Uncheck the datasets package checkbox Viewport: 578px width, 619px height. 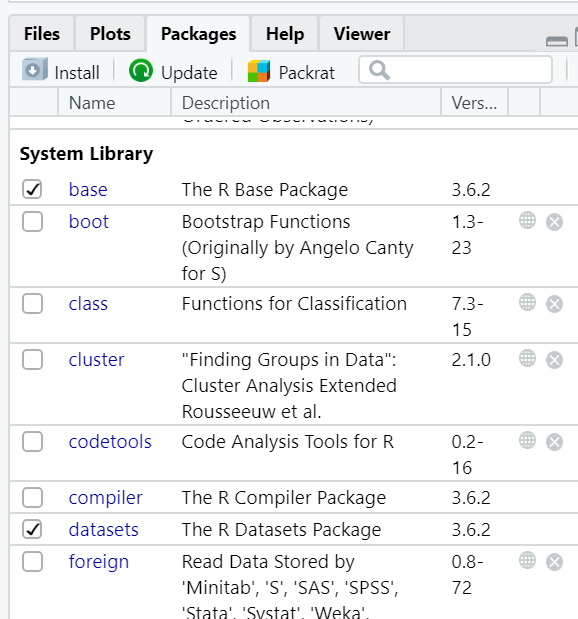tap(32, 529)
